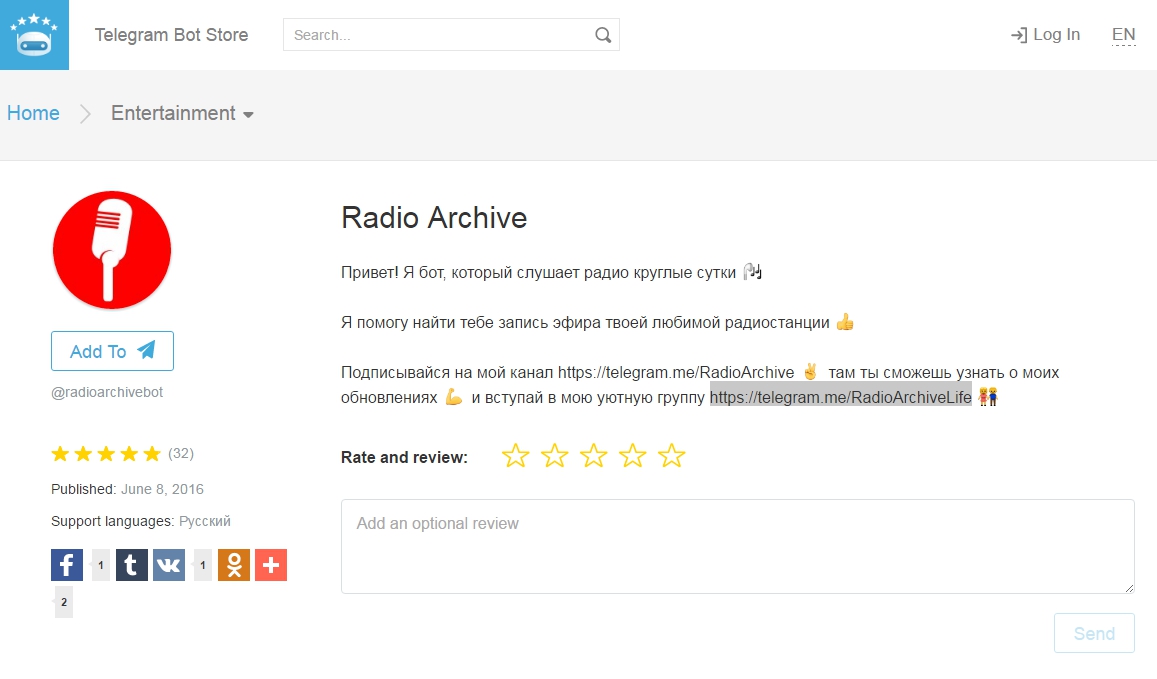
Task: Share on Tumblr icon
Action: (x=131, y=565)
